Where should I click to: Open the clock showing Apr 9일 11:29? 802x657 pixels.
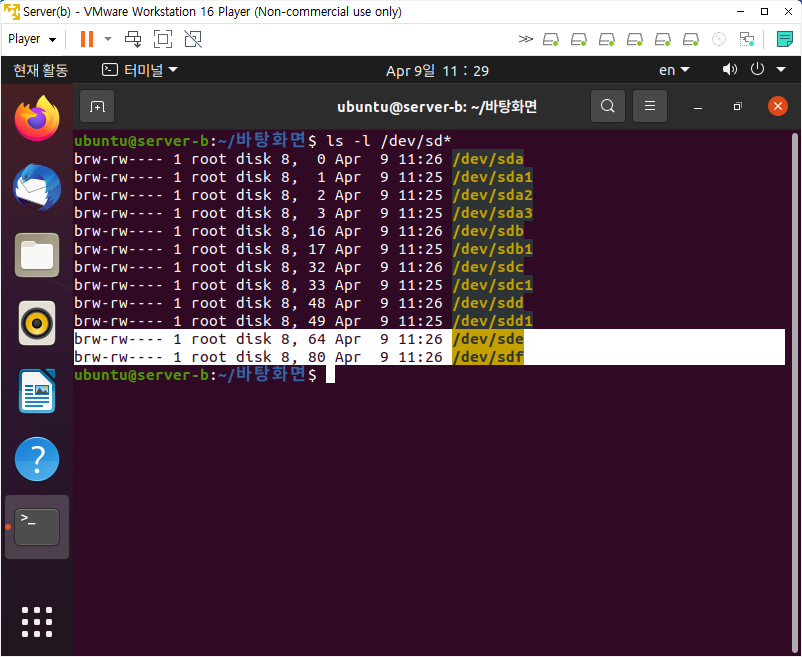[437, 71]
